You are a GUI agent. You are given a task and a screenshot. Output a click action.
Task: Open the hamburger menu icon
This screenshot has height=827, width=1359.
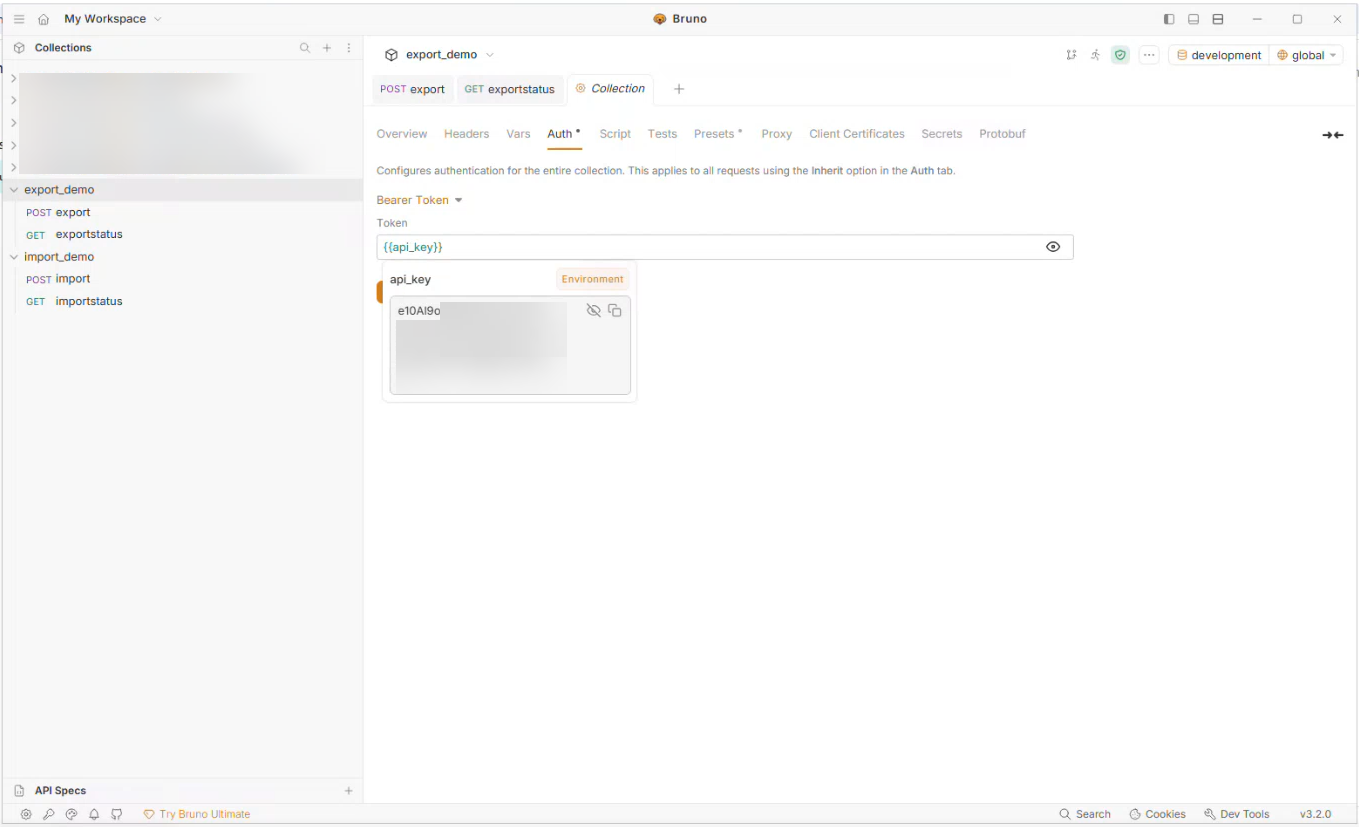[19, 19]
